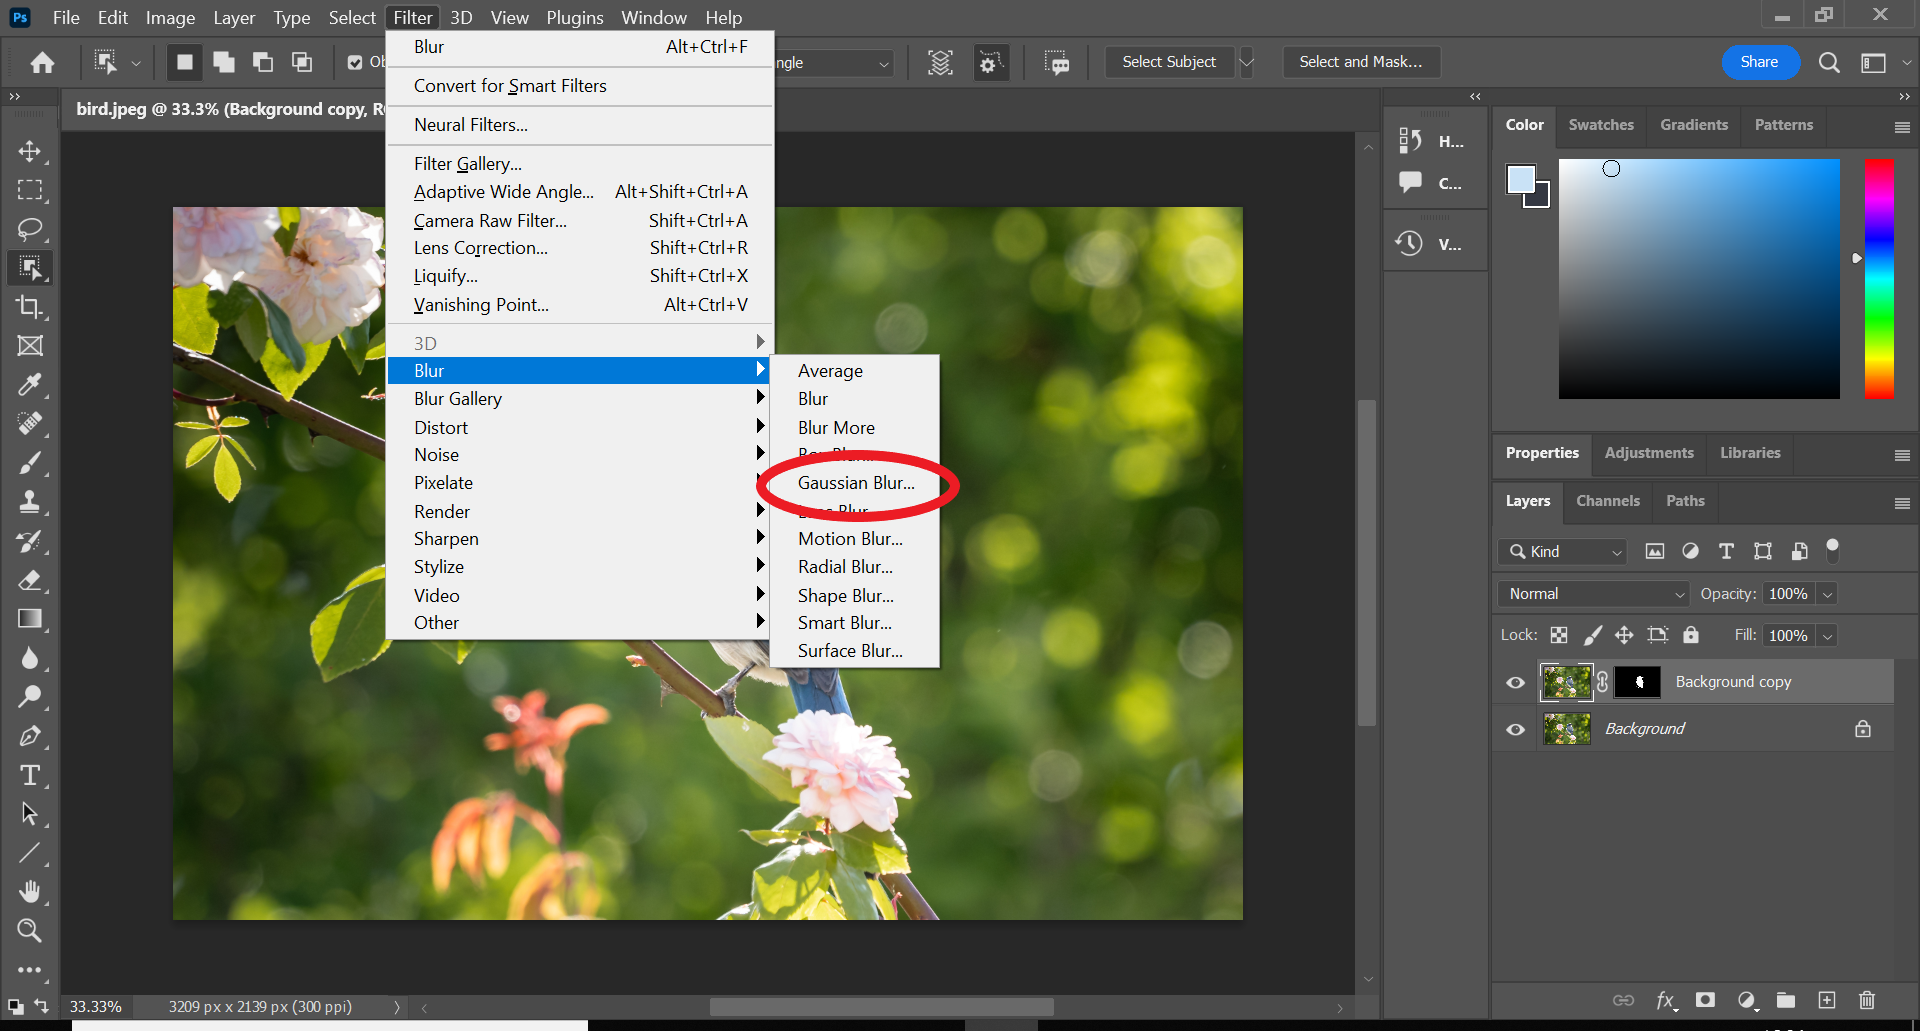The height and width of the screenshot is (1031, 1920).
Task: Select the Move tool
Action: (30, 151)
